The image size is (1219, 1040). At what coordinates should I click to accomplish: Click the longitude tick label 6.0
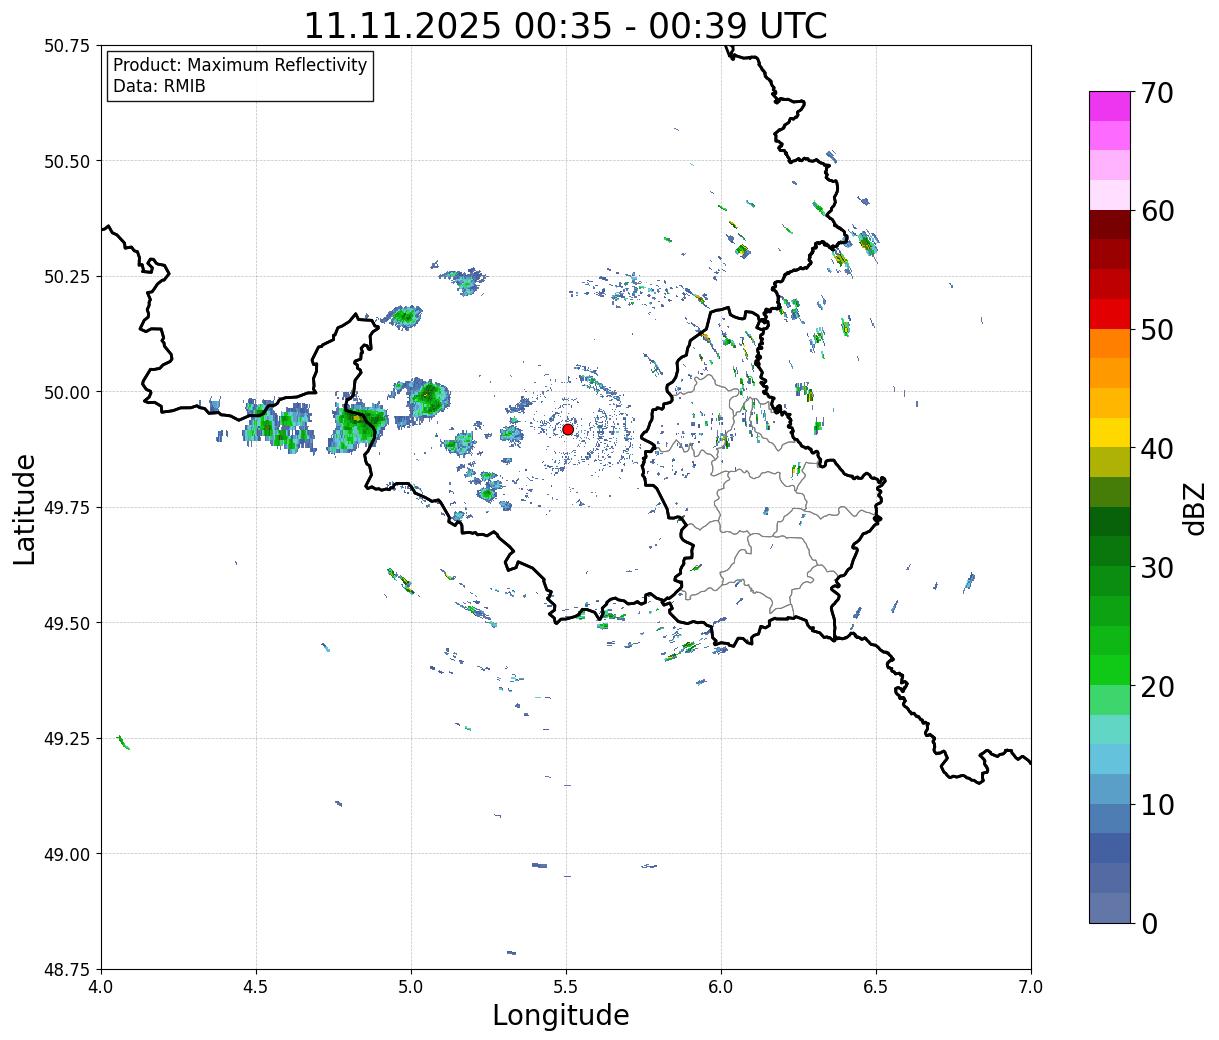point(721,987)
